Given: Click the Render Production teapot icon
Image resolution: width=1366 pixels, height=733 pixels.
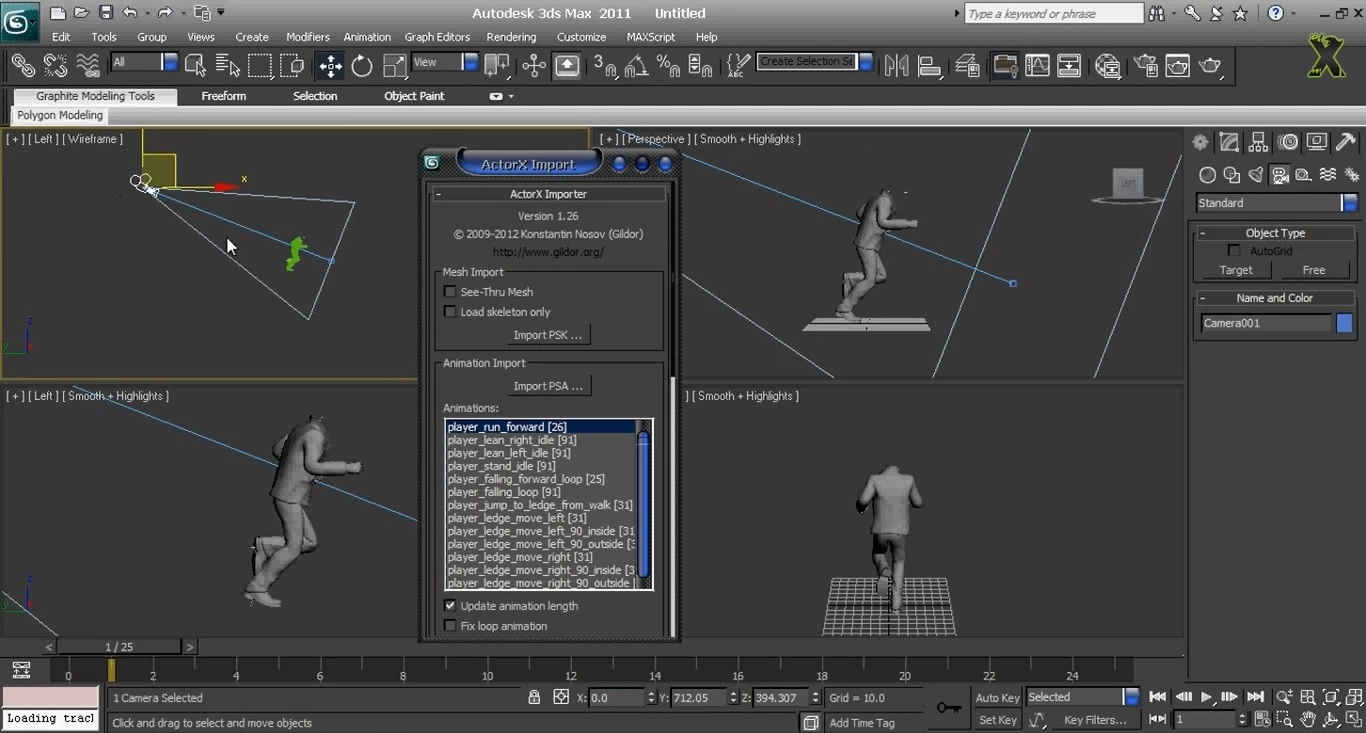Looking at the screenshot, I should [1210, 65].
